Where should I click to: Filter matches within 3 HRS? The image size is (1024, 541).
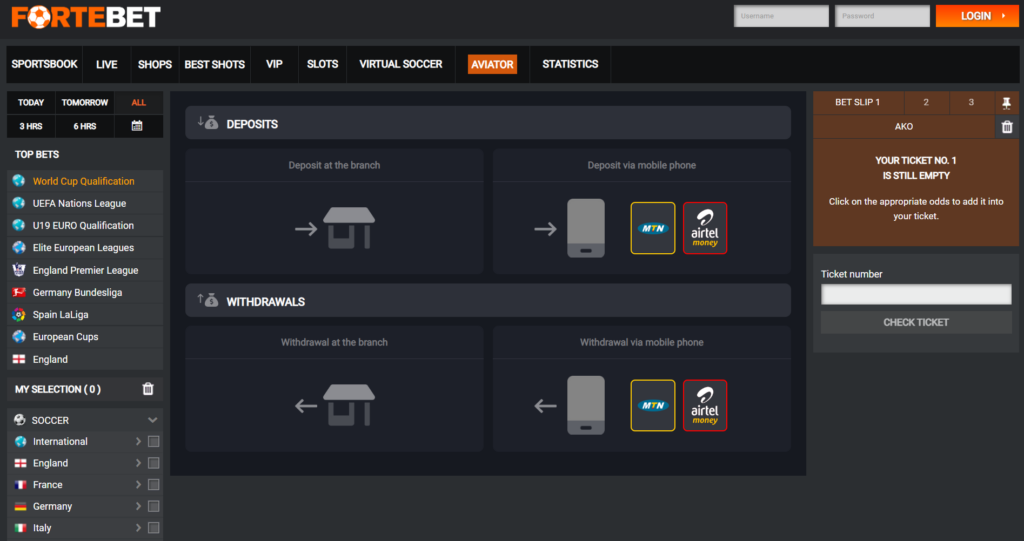point(31,126)
